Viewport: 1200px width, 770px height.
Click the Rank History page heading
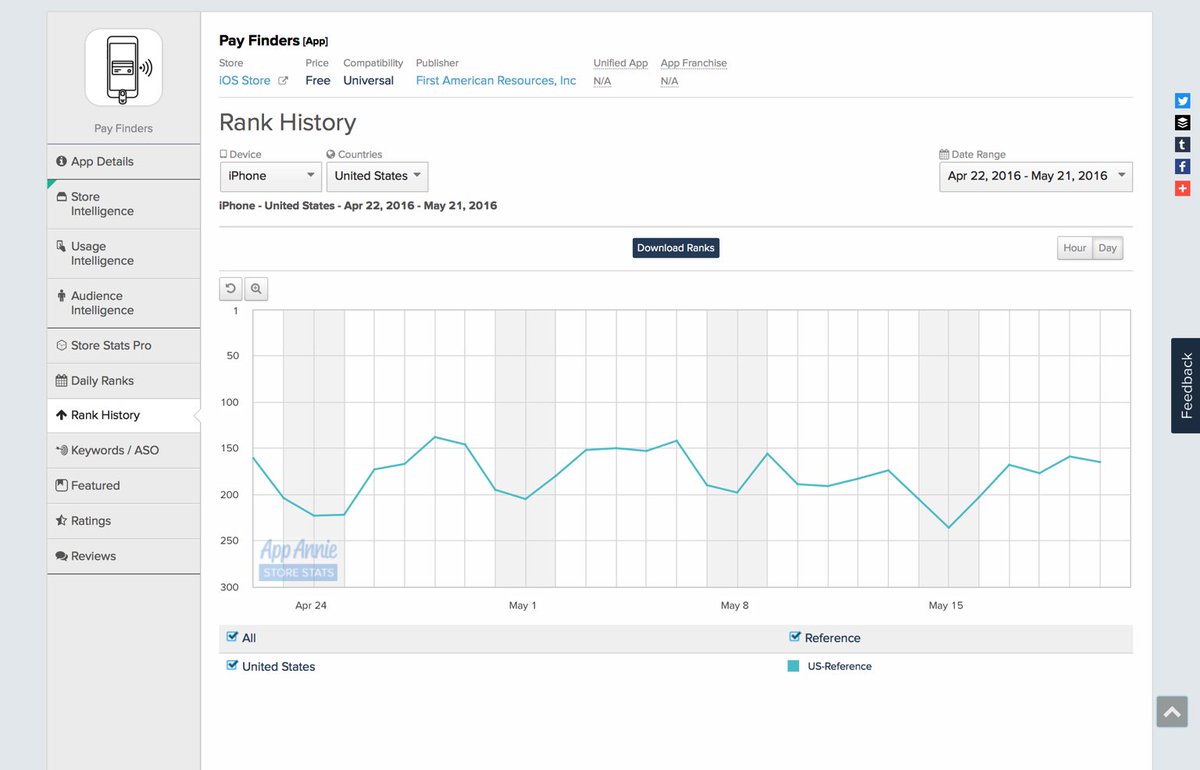coord(288,122)
